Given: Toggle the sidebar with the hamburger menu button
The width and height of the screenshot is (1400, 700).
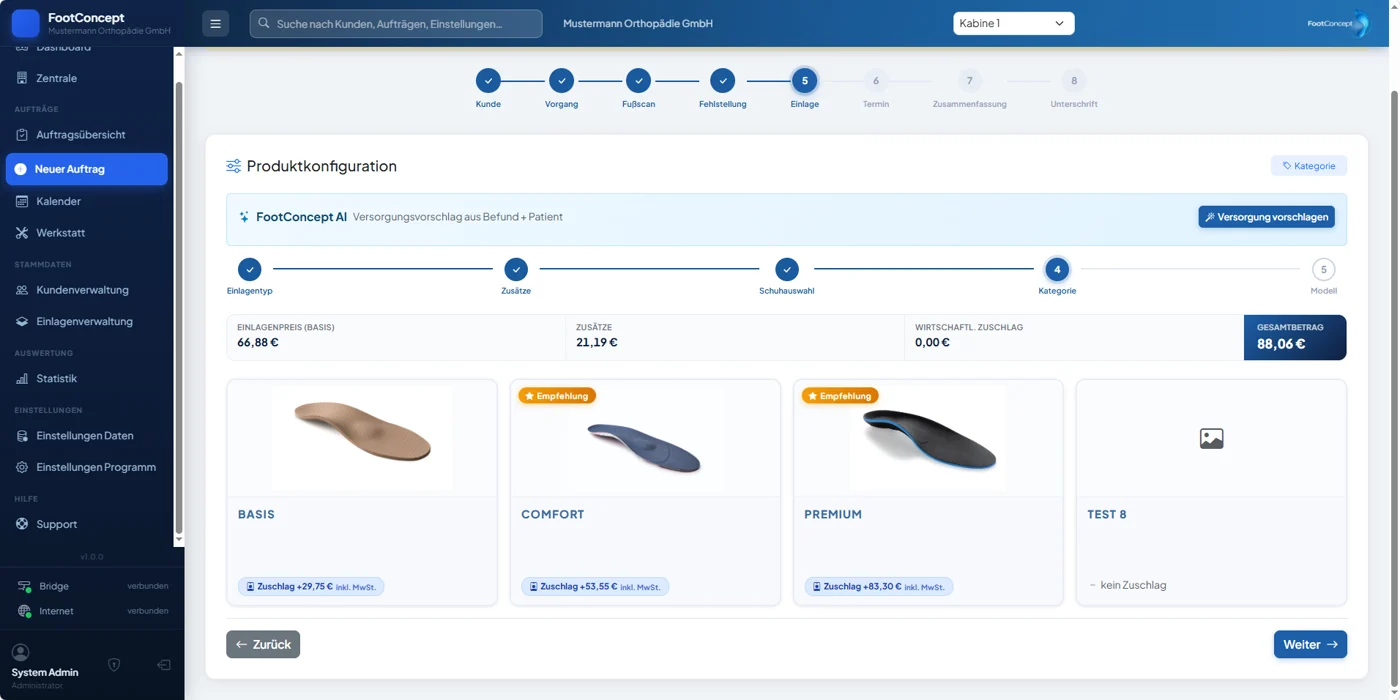Looking at the screenshot, I should click(215, 23).
